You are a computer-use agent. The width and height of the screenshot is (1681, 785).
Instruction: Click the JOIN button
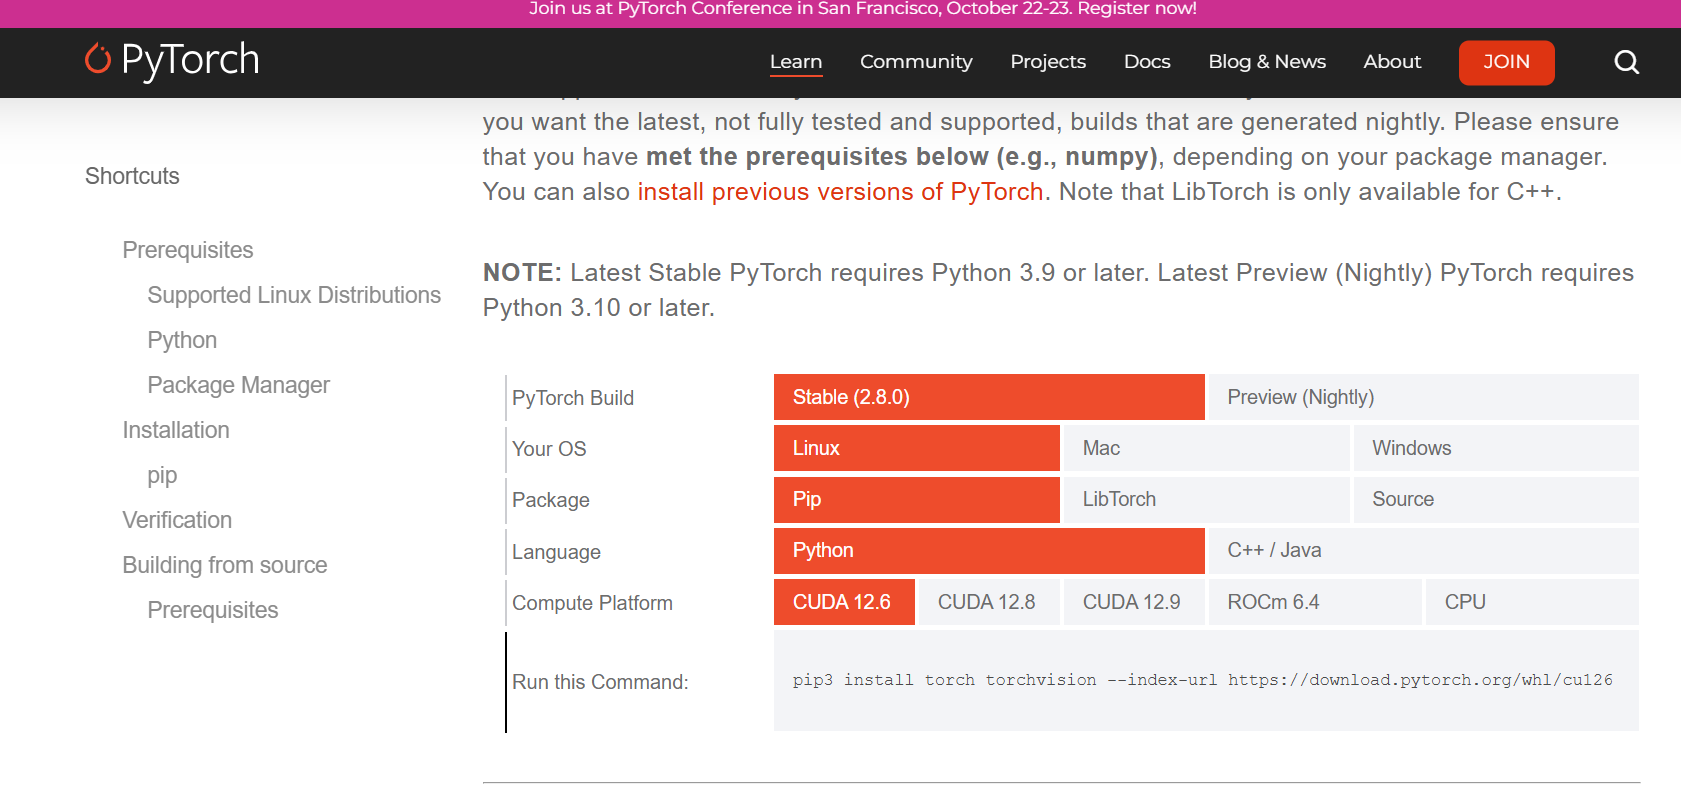pos(1506,62)
